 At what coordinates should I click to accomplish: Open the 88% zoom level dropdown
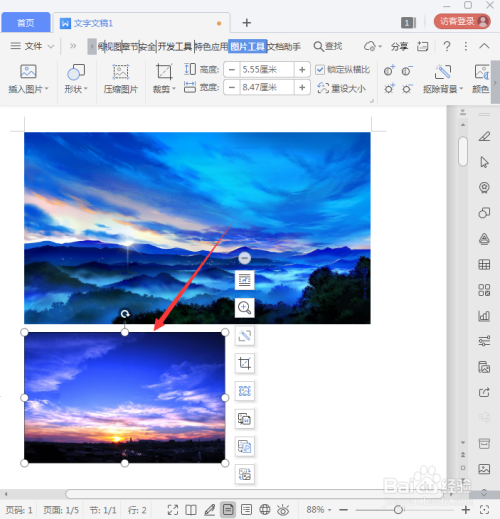click(x=319, y=510)
